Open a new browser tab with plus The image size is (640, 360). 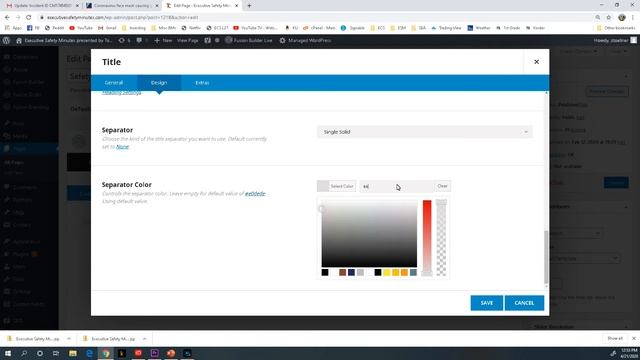click(x=249, y=6)
